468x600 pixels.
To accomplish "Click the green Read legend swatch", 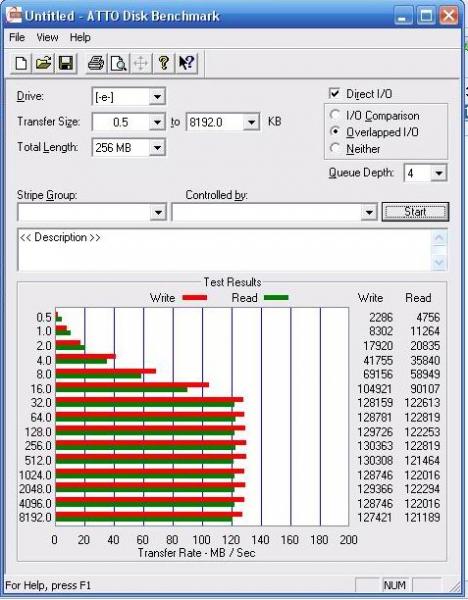I will [276, 298].
